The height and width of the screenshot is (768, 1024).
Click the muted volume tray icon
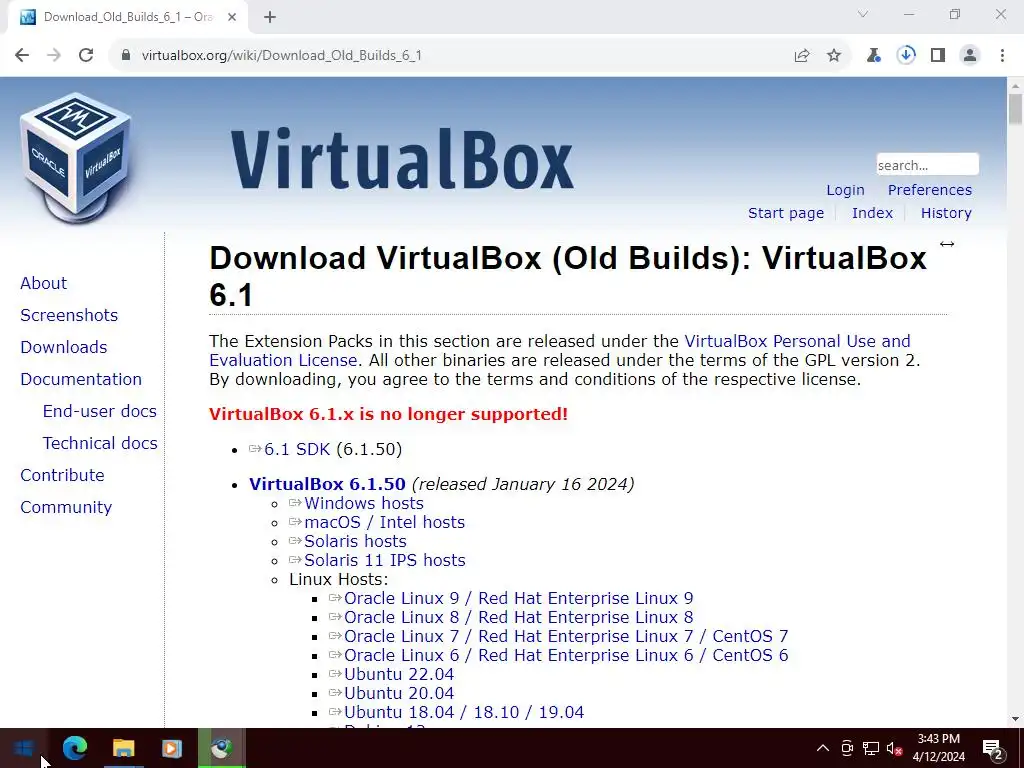pyautogui.click(x=894, y=748)
